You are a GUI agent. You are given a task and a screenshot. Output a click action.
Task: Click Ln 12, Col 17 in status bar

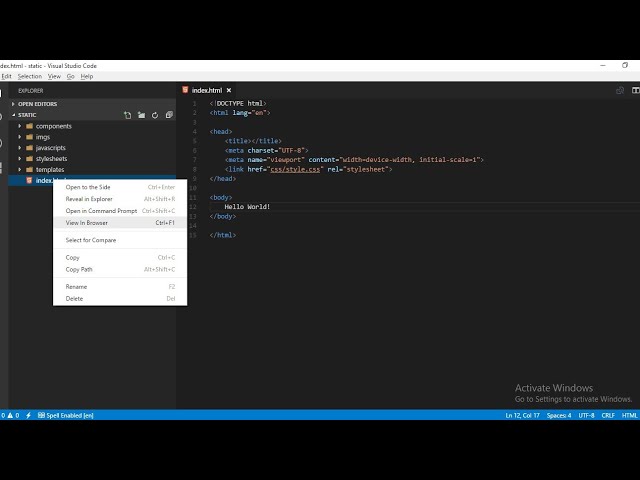tap(522, 416)
